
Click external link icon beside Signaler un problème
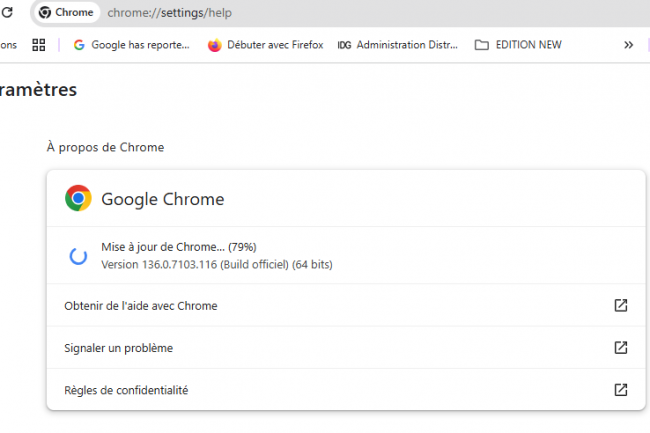620,347
